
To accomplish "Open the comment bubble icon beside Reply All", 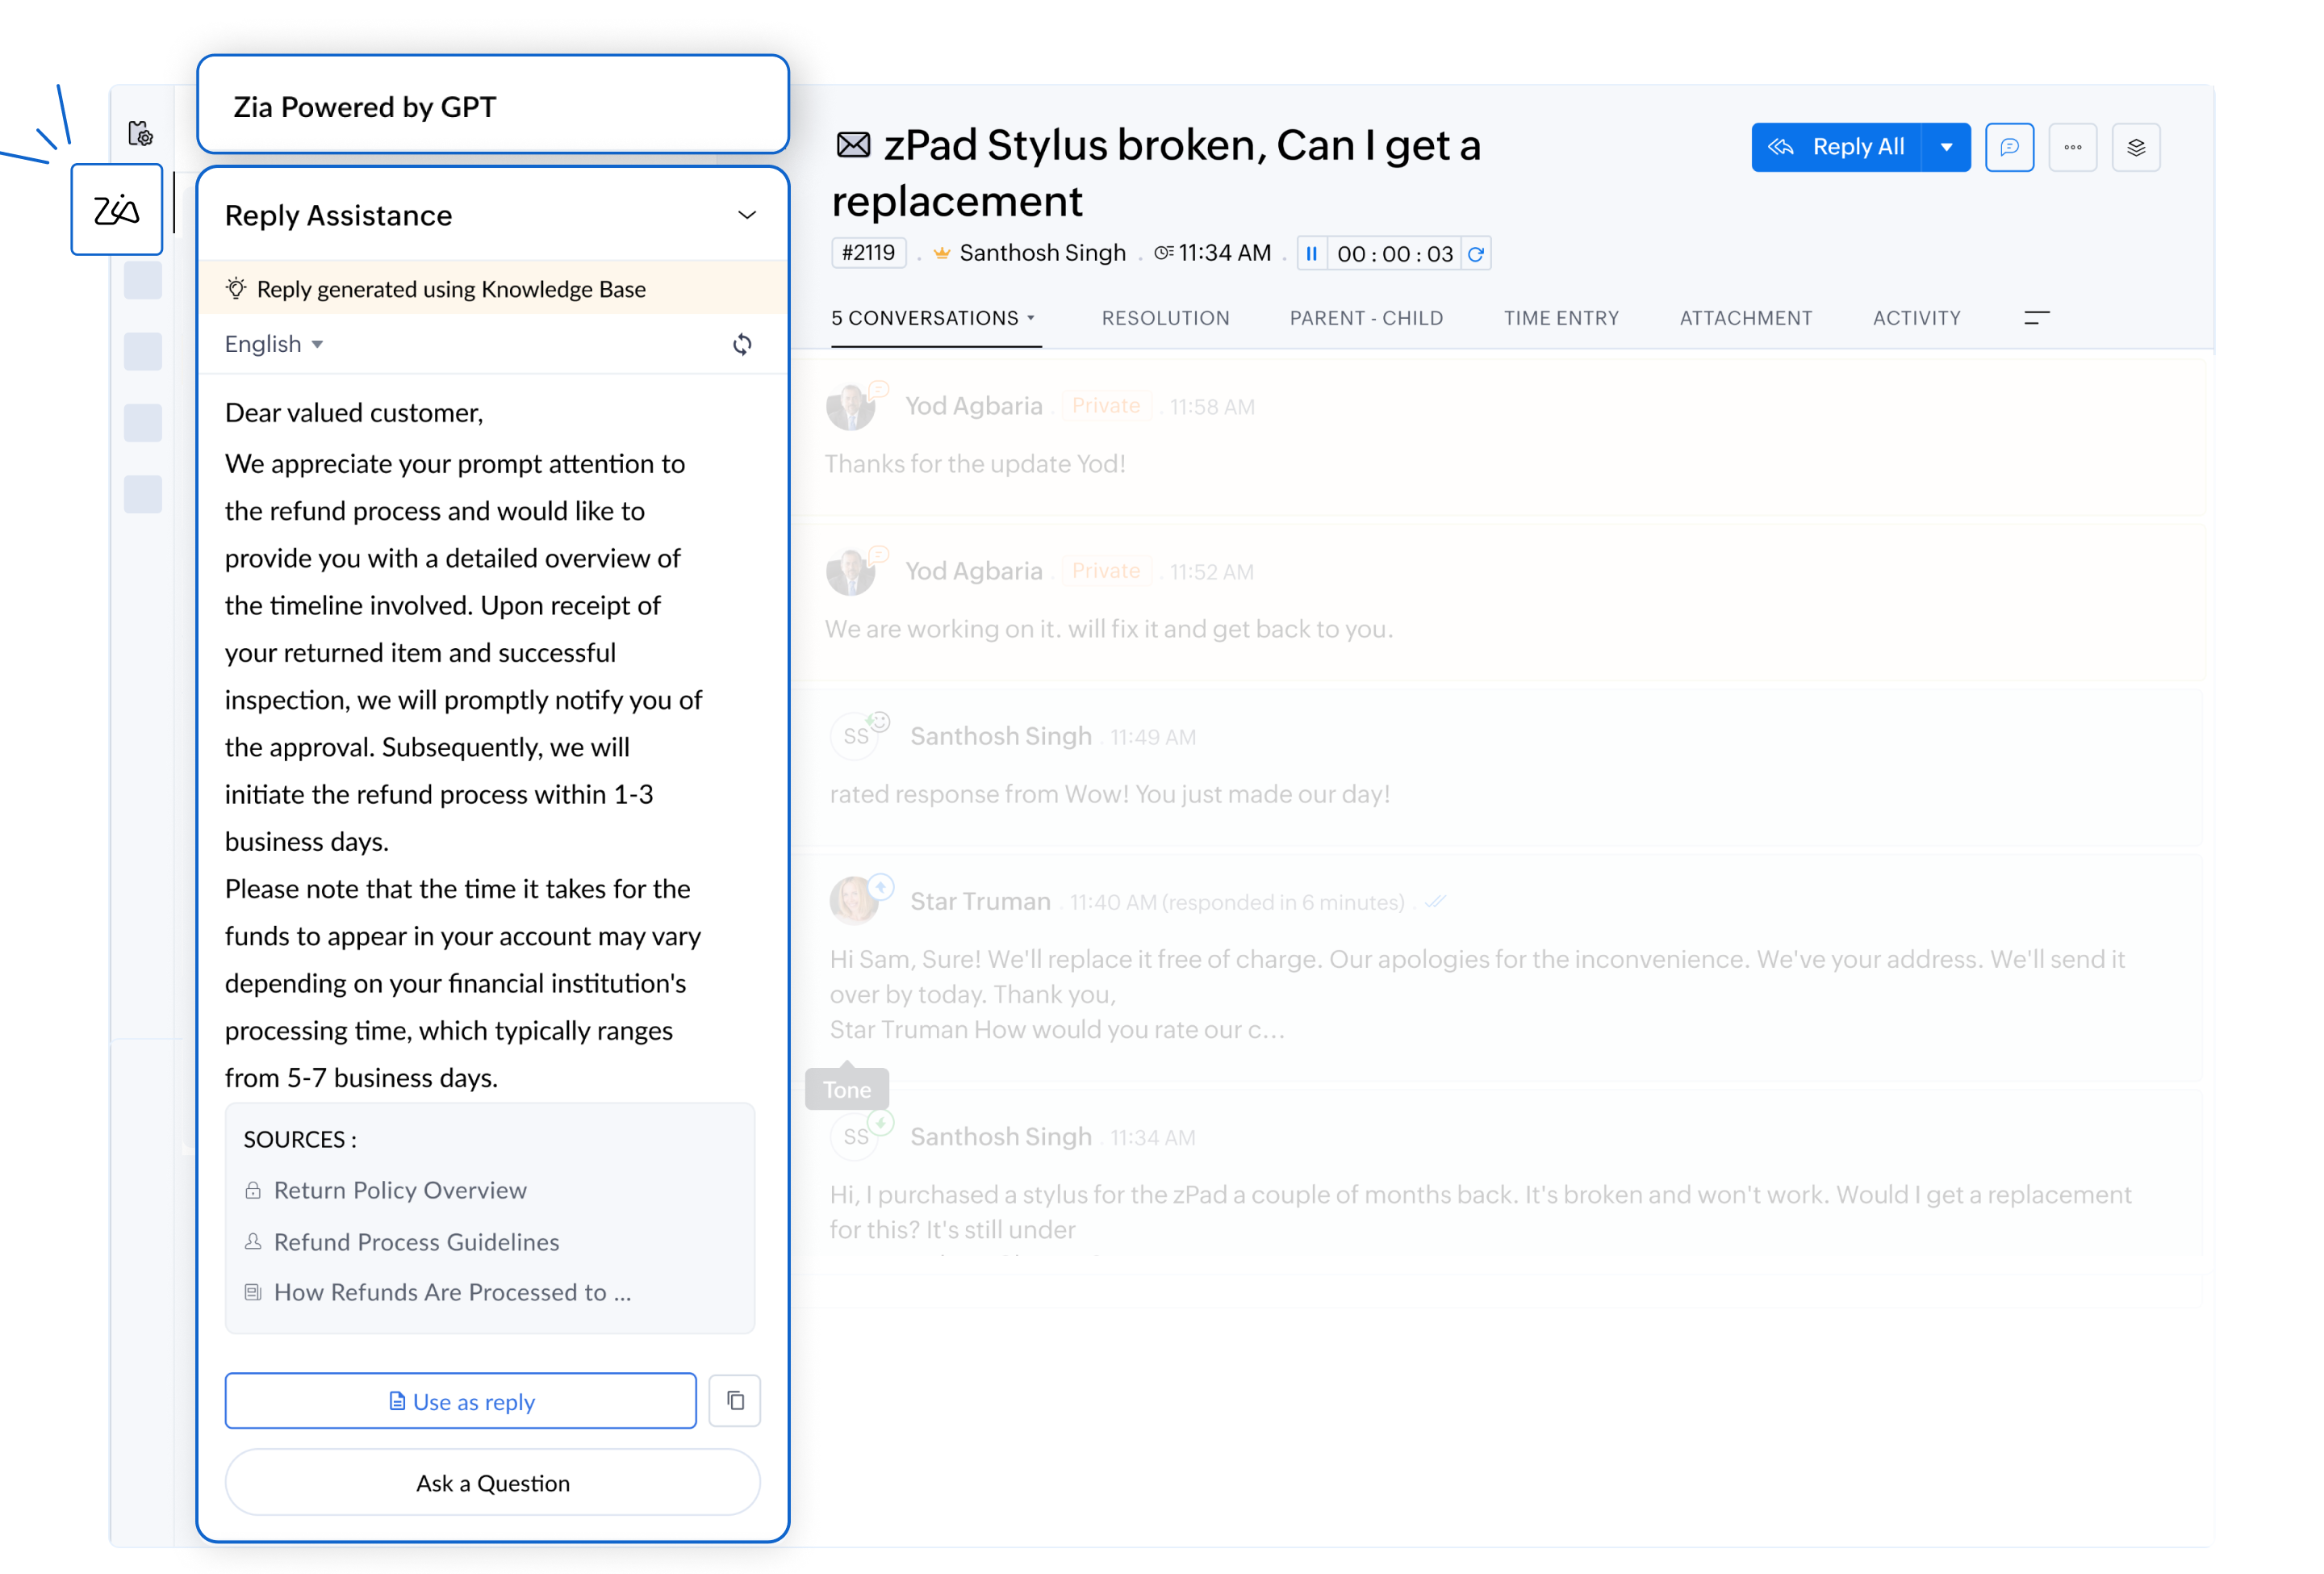I will click(2009, 148).
